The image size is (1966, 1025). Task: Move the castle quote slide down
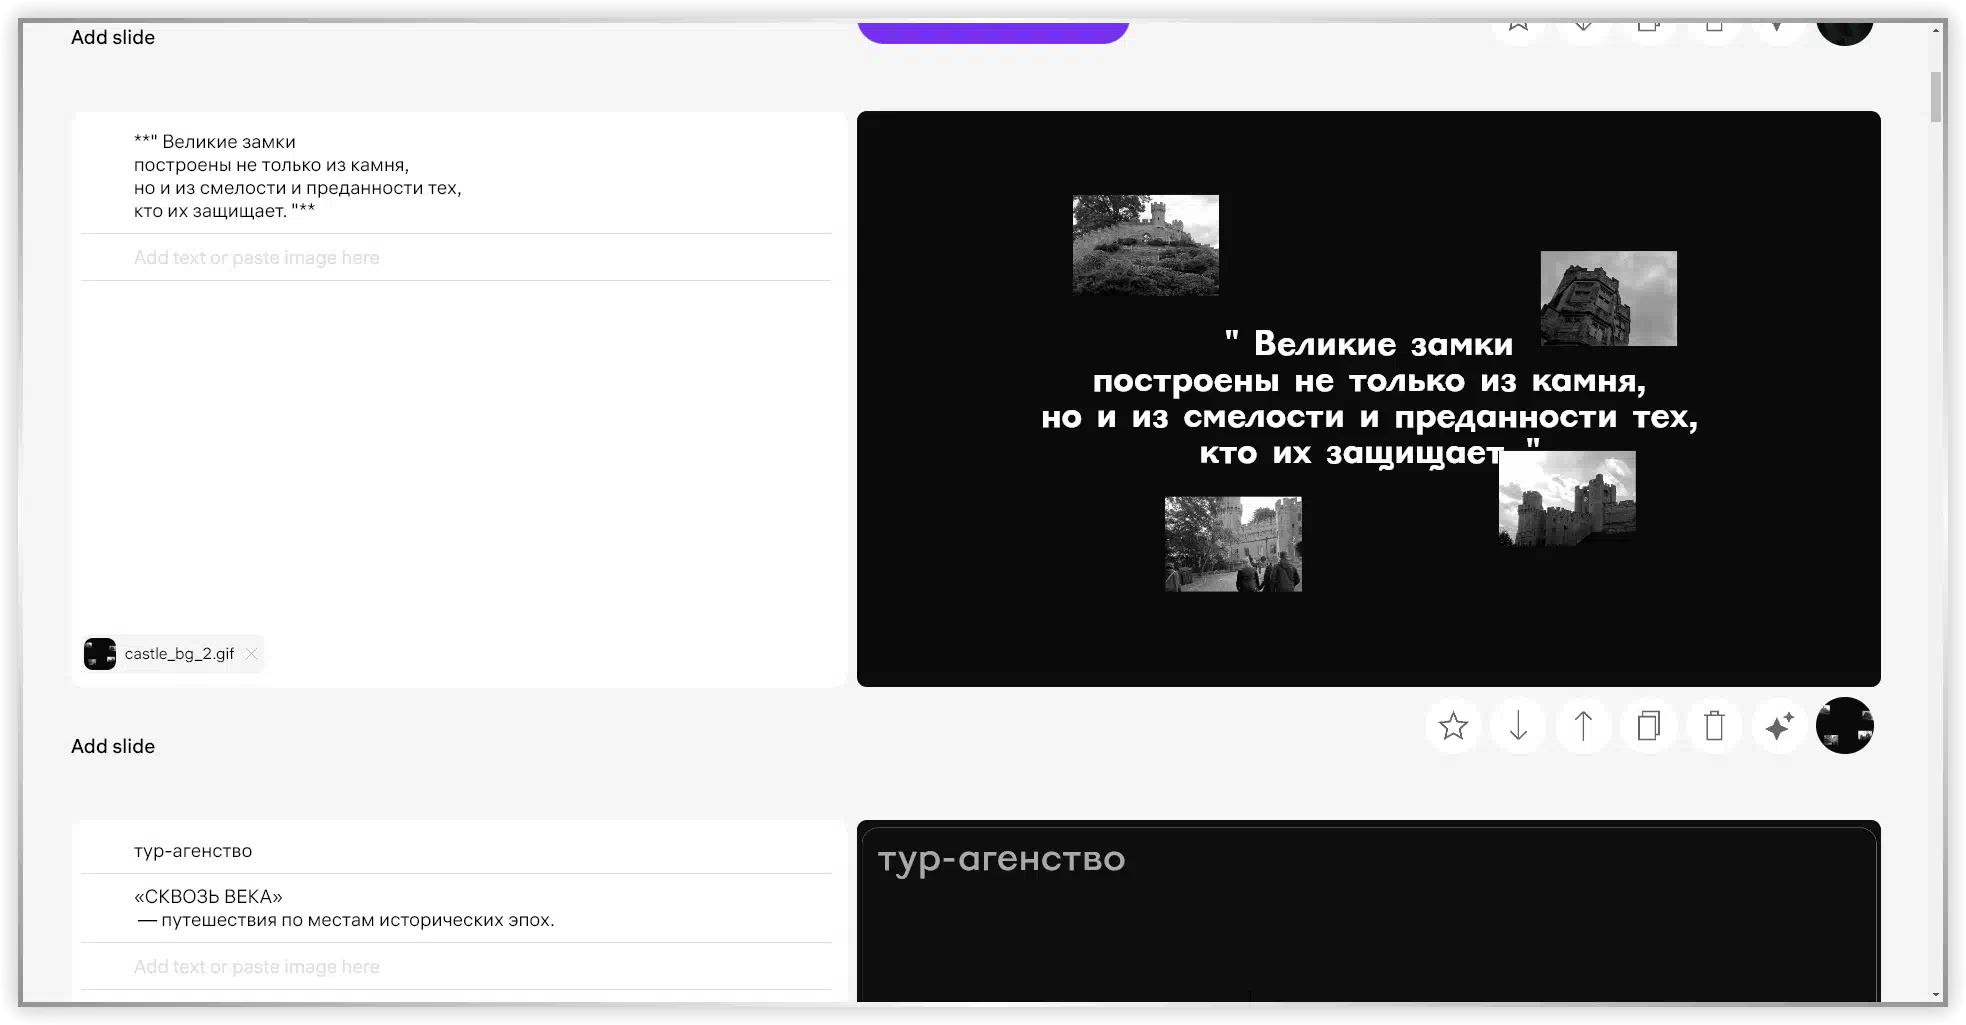(x=1518, y=726)
